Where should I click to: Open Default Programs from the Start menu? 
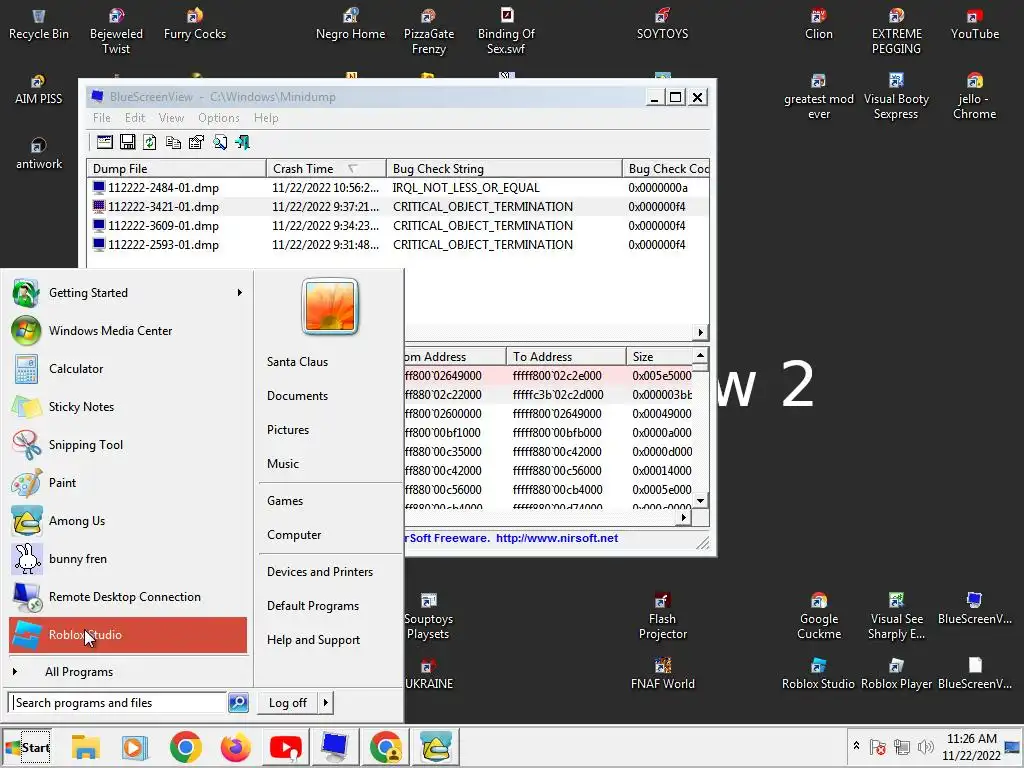click(313, 606)
